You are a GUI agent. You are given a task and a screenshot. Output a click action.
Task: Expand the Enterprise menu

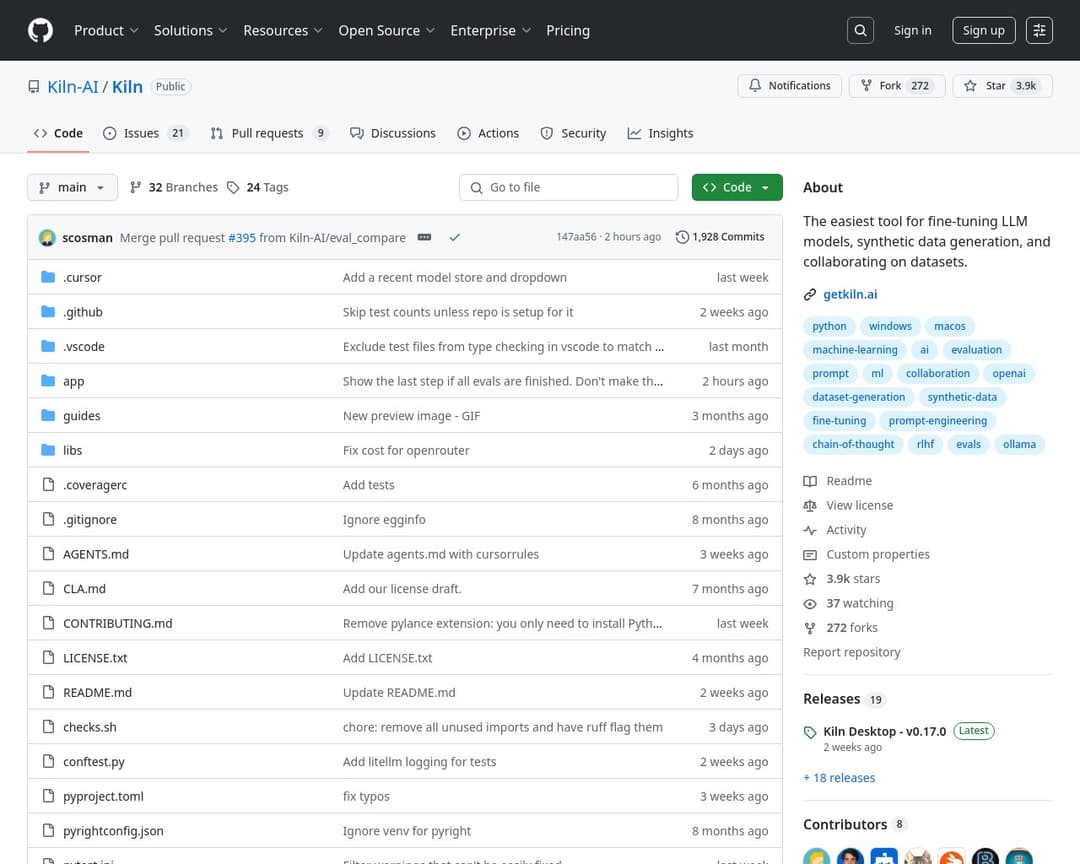pos(490,30)
